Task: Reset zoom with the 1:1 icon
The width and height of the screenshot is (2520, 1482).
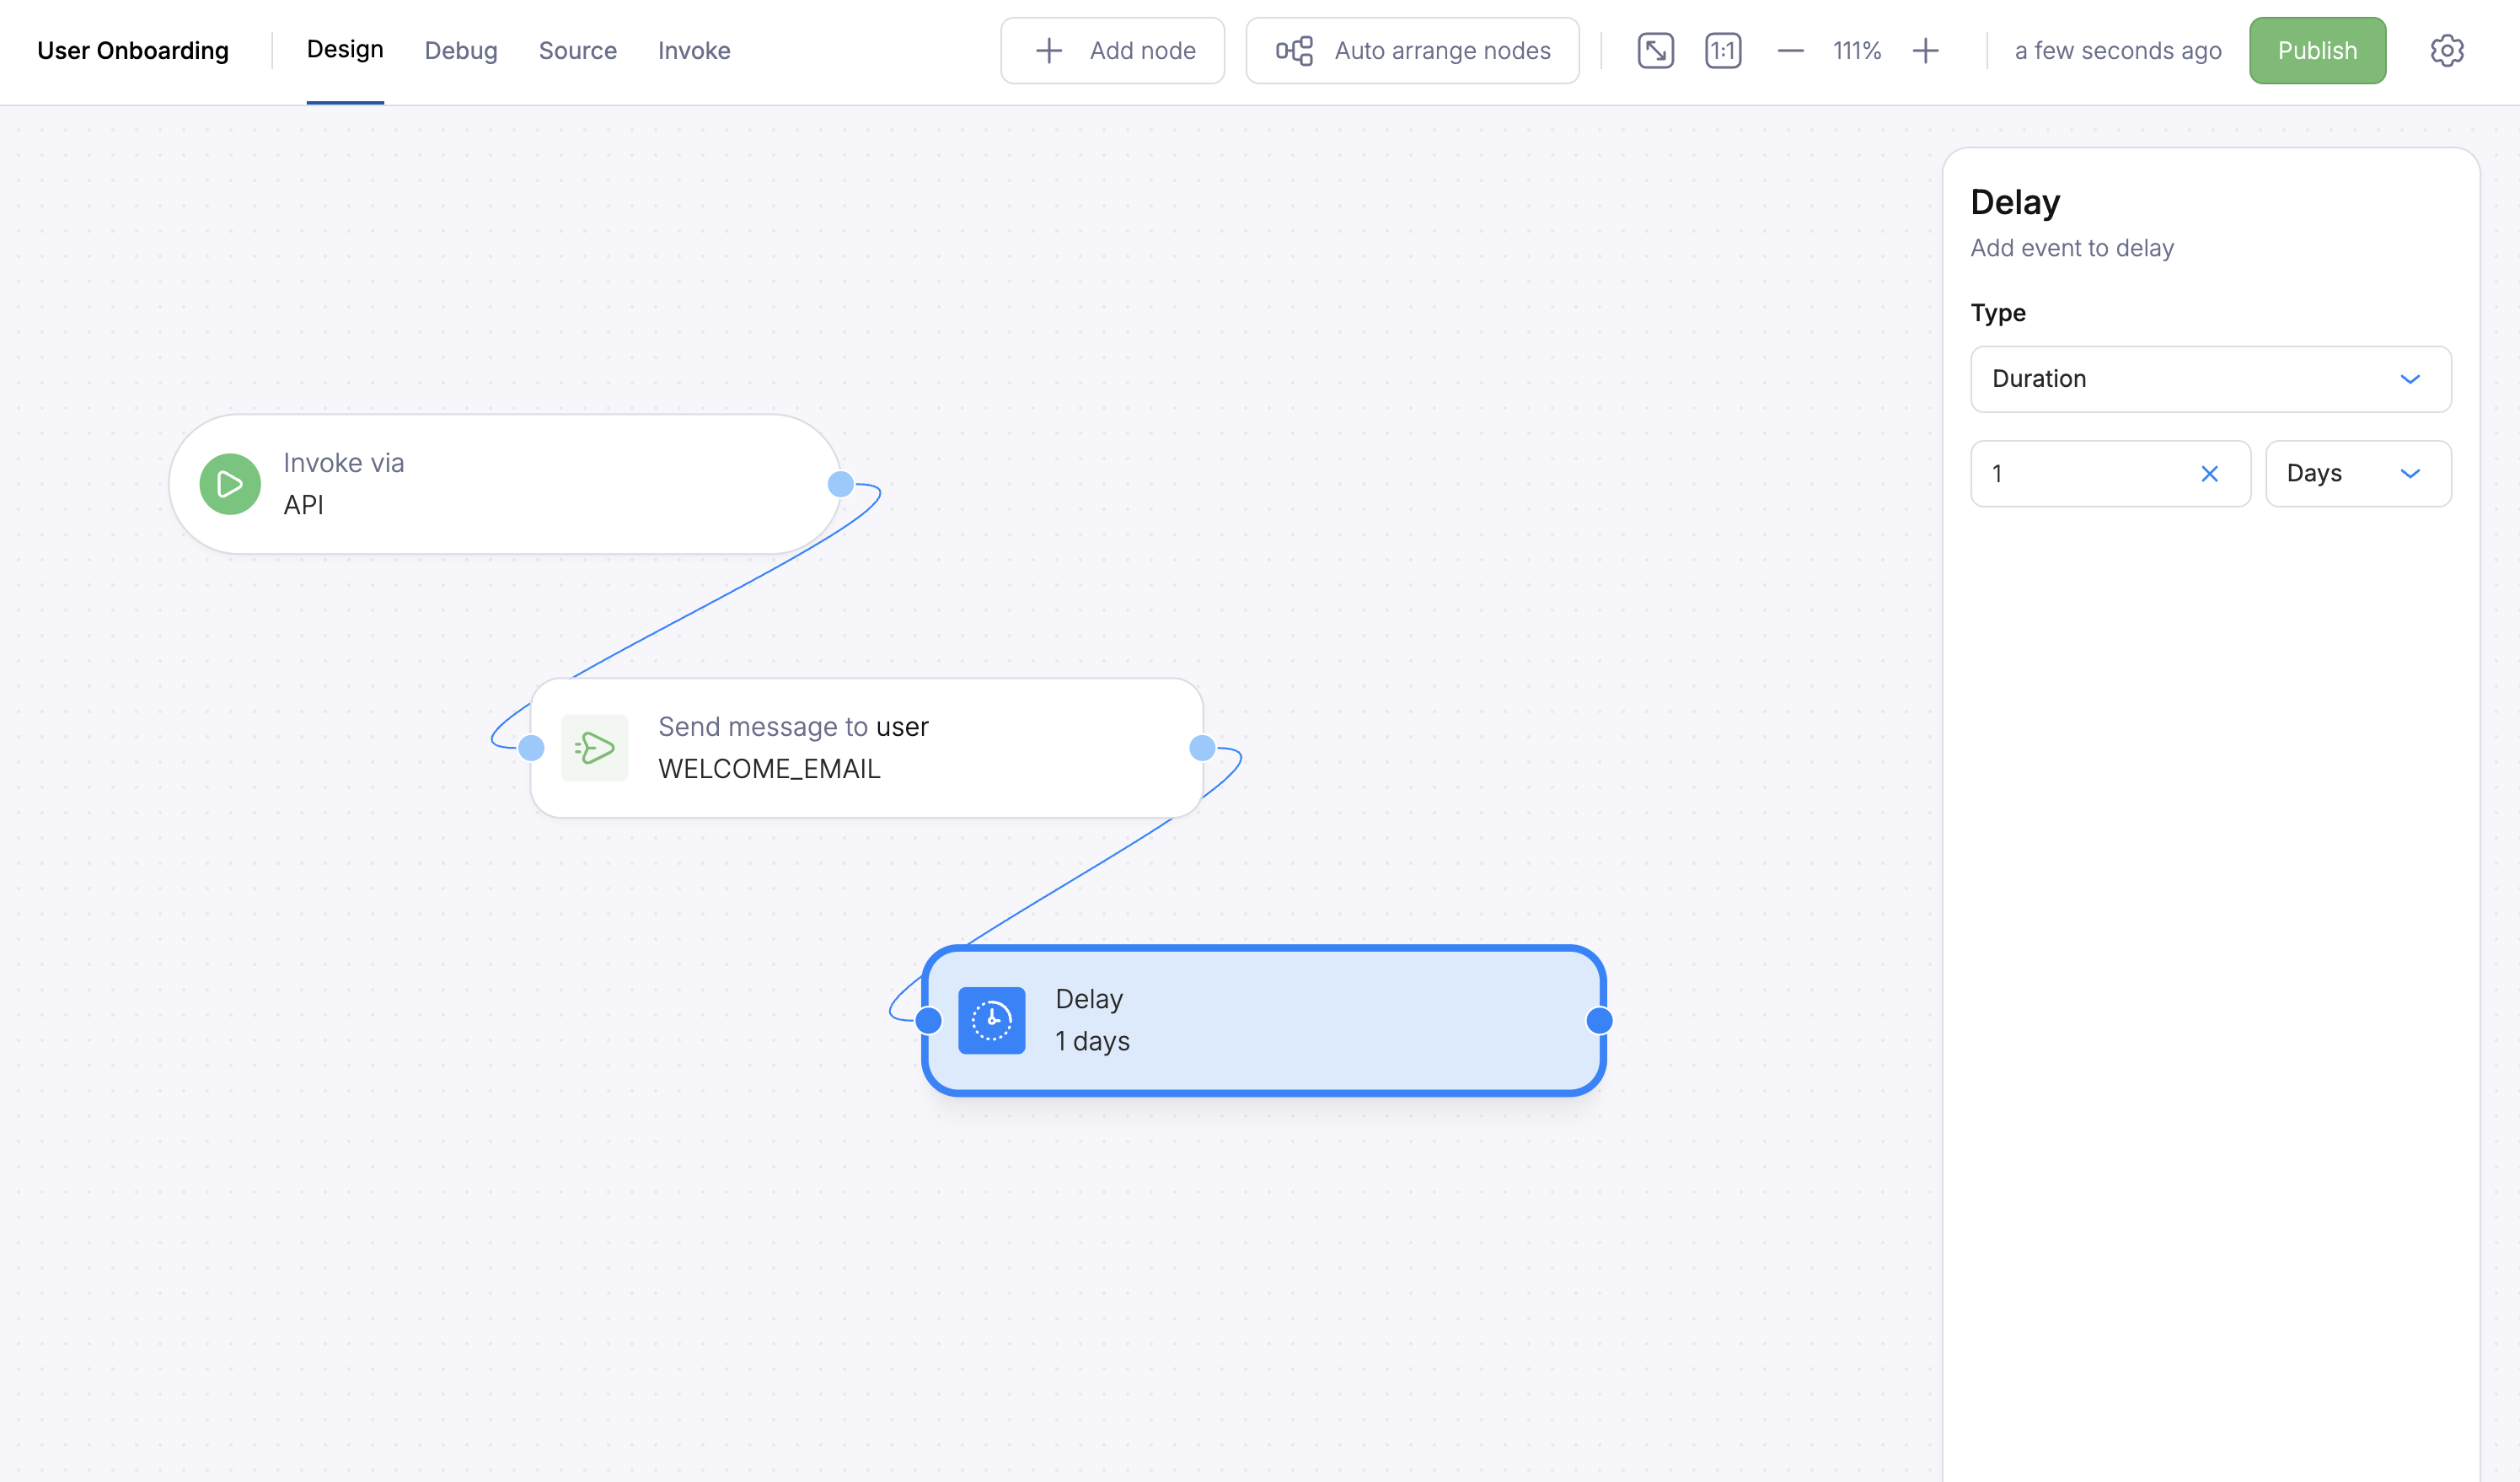Action: [1722, 50]
